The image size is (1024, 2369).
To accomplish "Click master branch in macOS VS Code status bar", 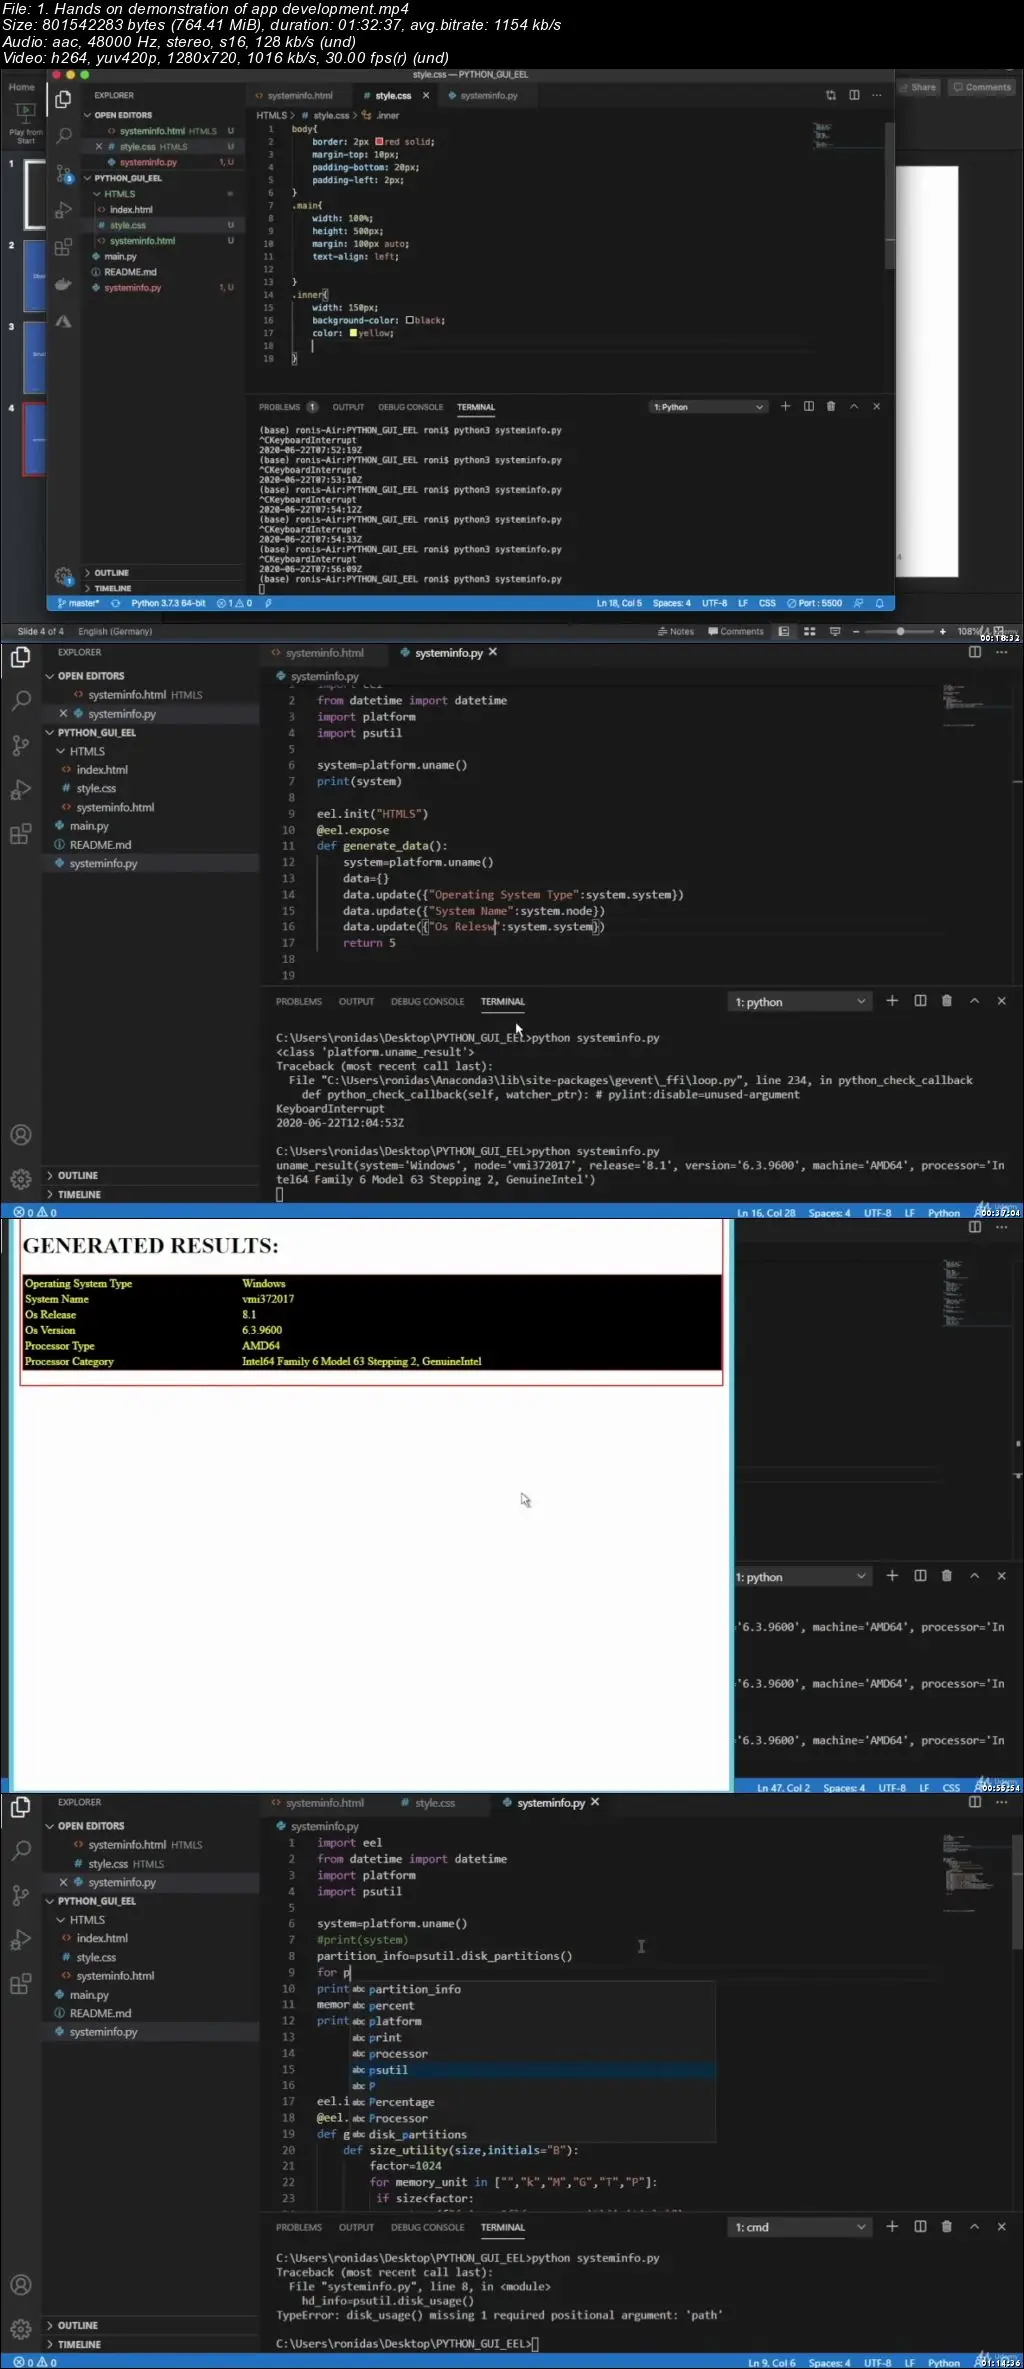I will 78,603.
